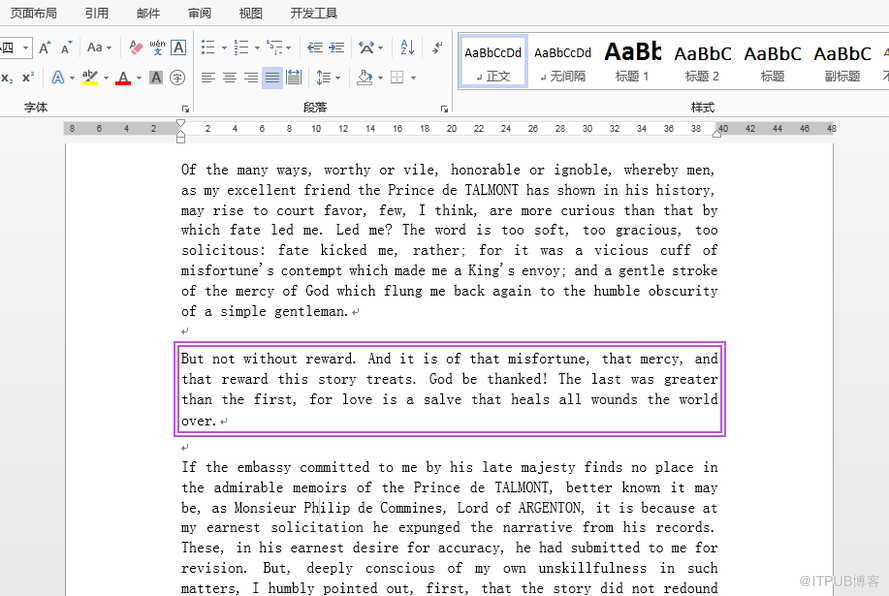Decrease paragraph indent
The image size is (889, 596).
[315, 48]
